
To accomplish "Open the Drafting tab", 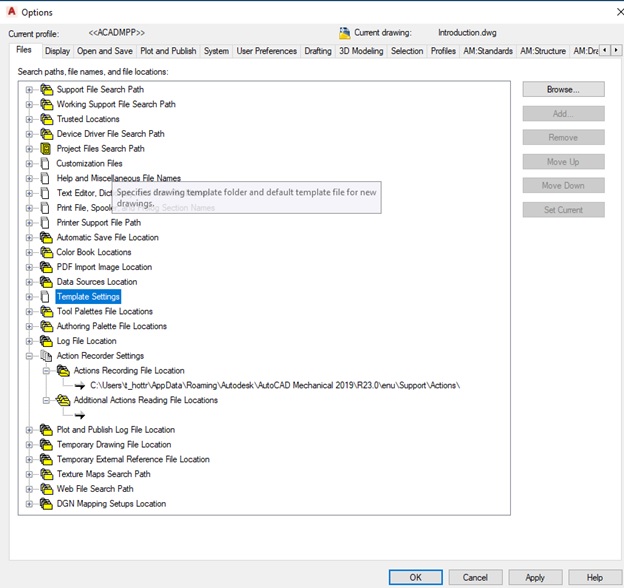I will pos(318,51).
